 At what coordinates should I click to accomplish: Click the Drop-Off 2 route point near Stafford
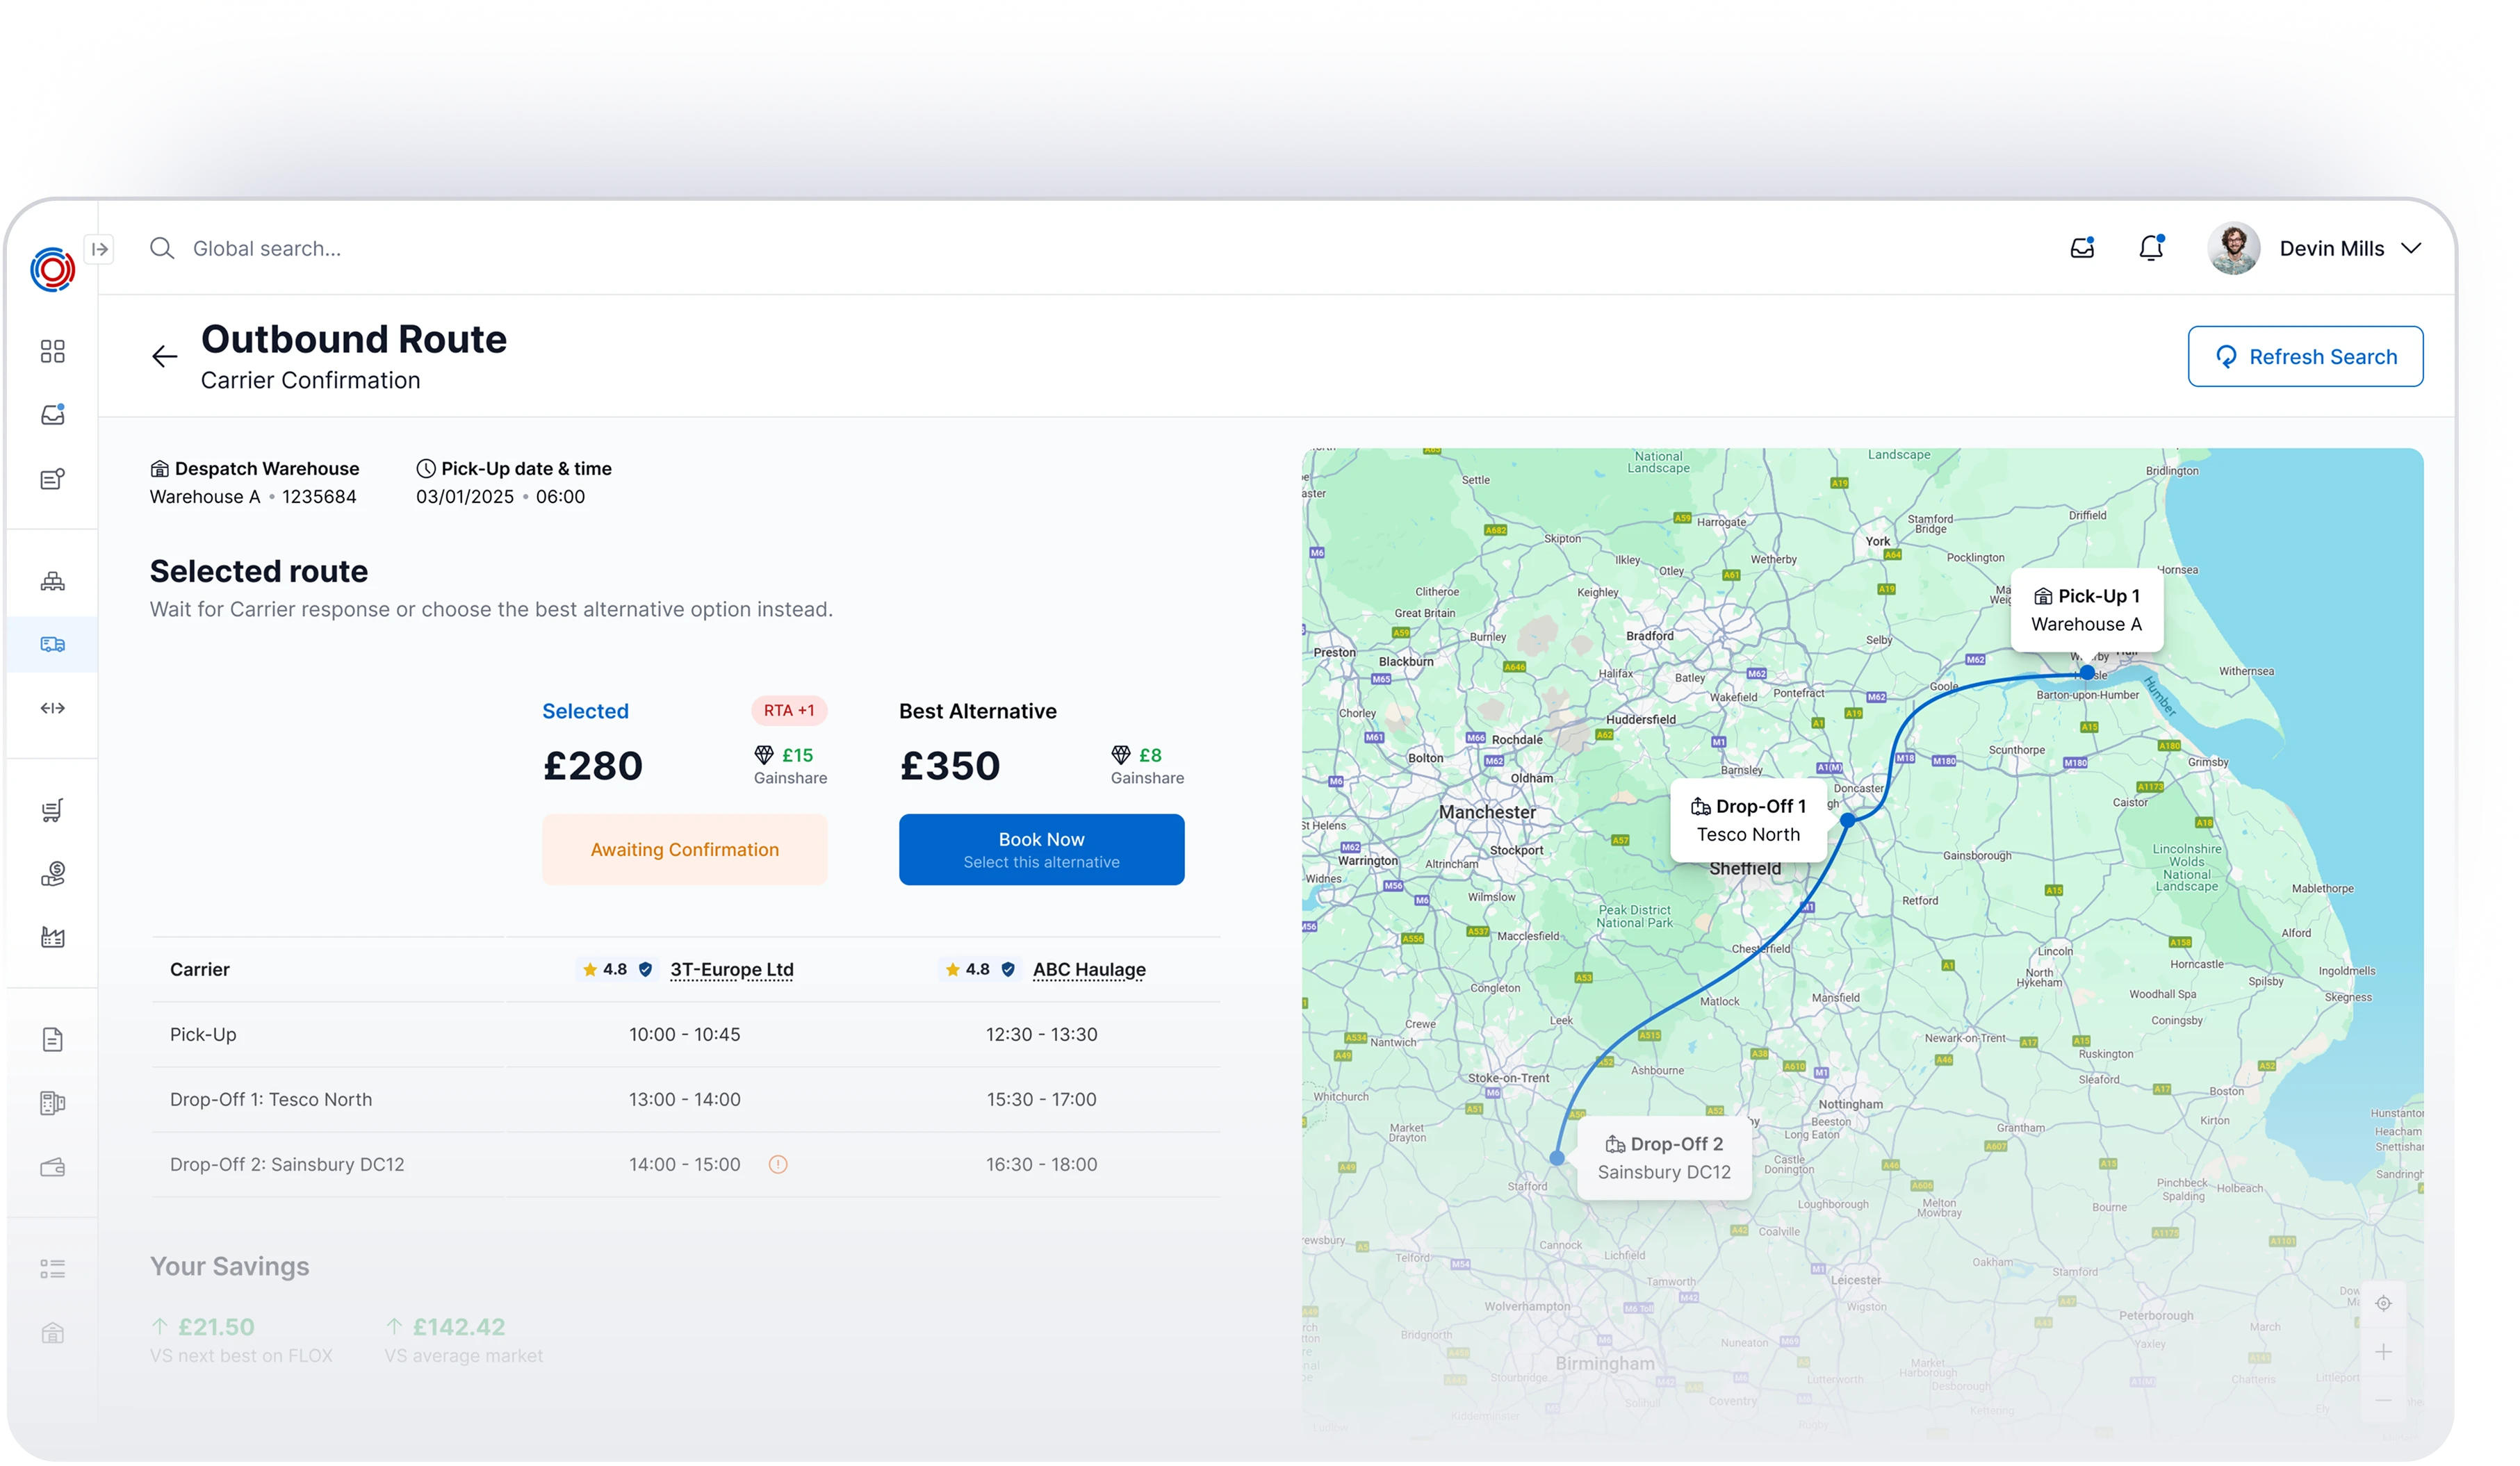[x=1557, y=1158]
